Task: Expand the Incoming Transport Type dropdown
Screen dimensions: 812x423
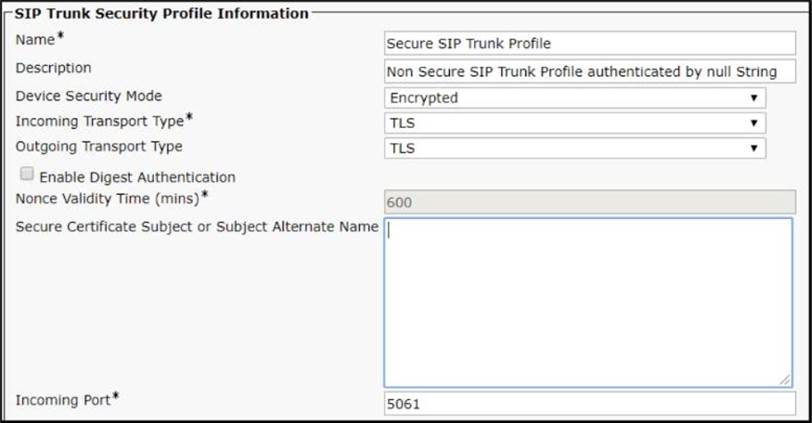Action: (x=575, y=123)
